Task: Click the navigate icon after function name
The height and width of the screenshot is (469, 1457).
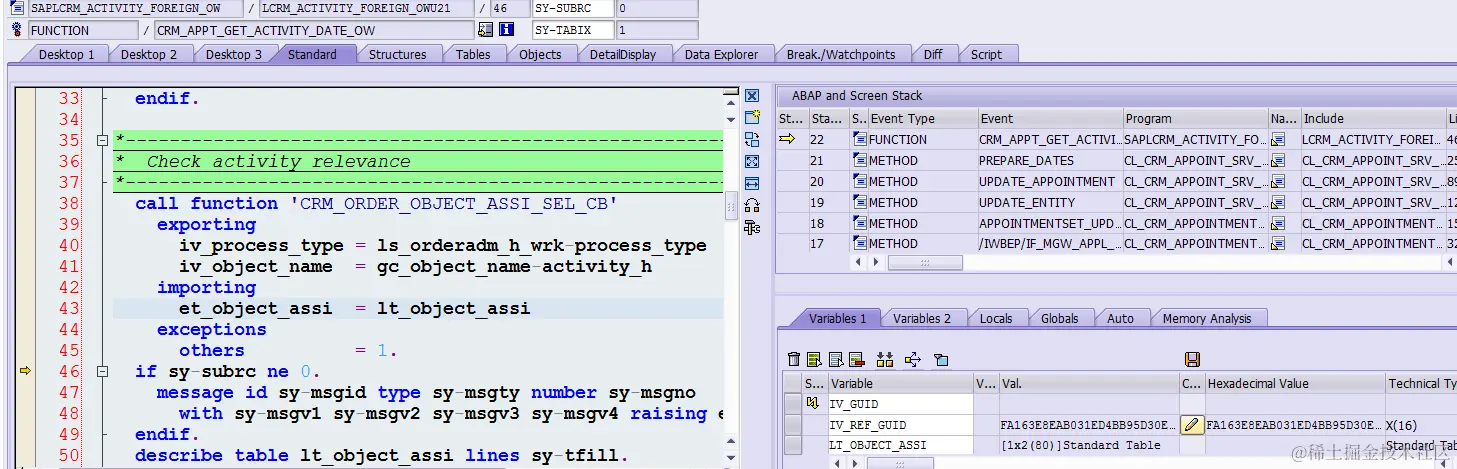Action: 486,30
